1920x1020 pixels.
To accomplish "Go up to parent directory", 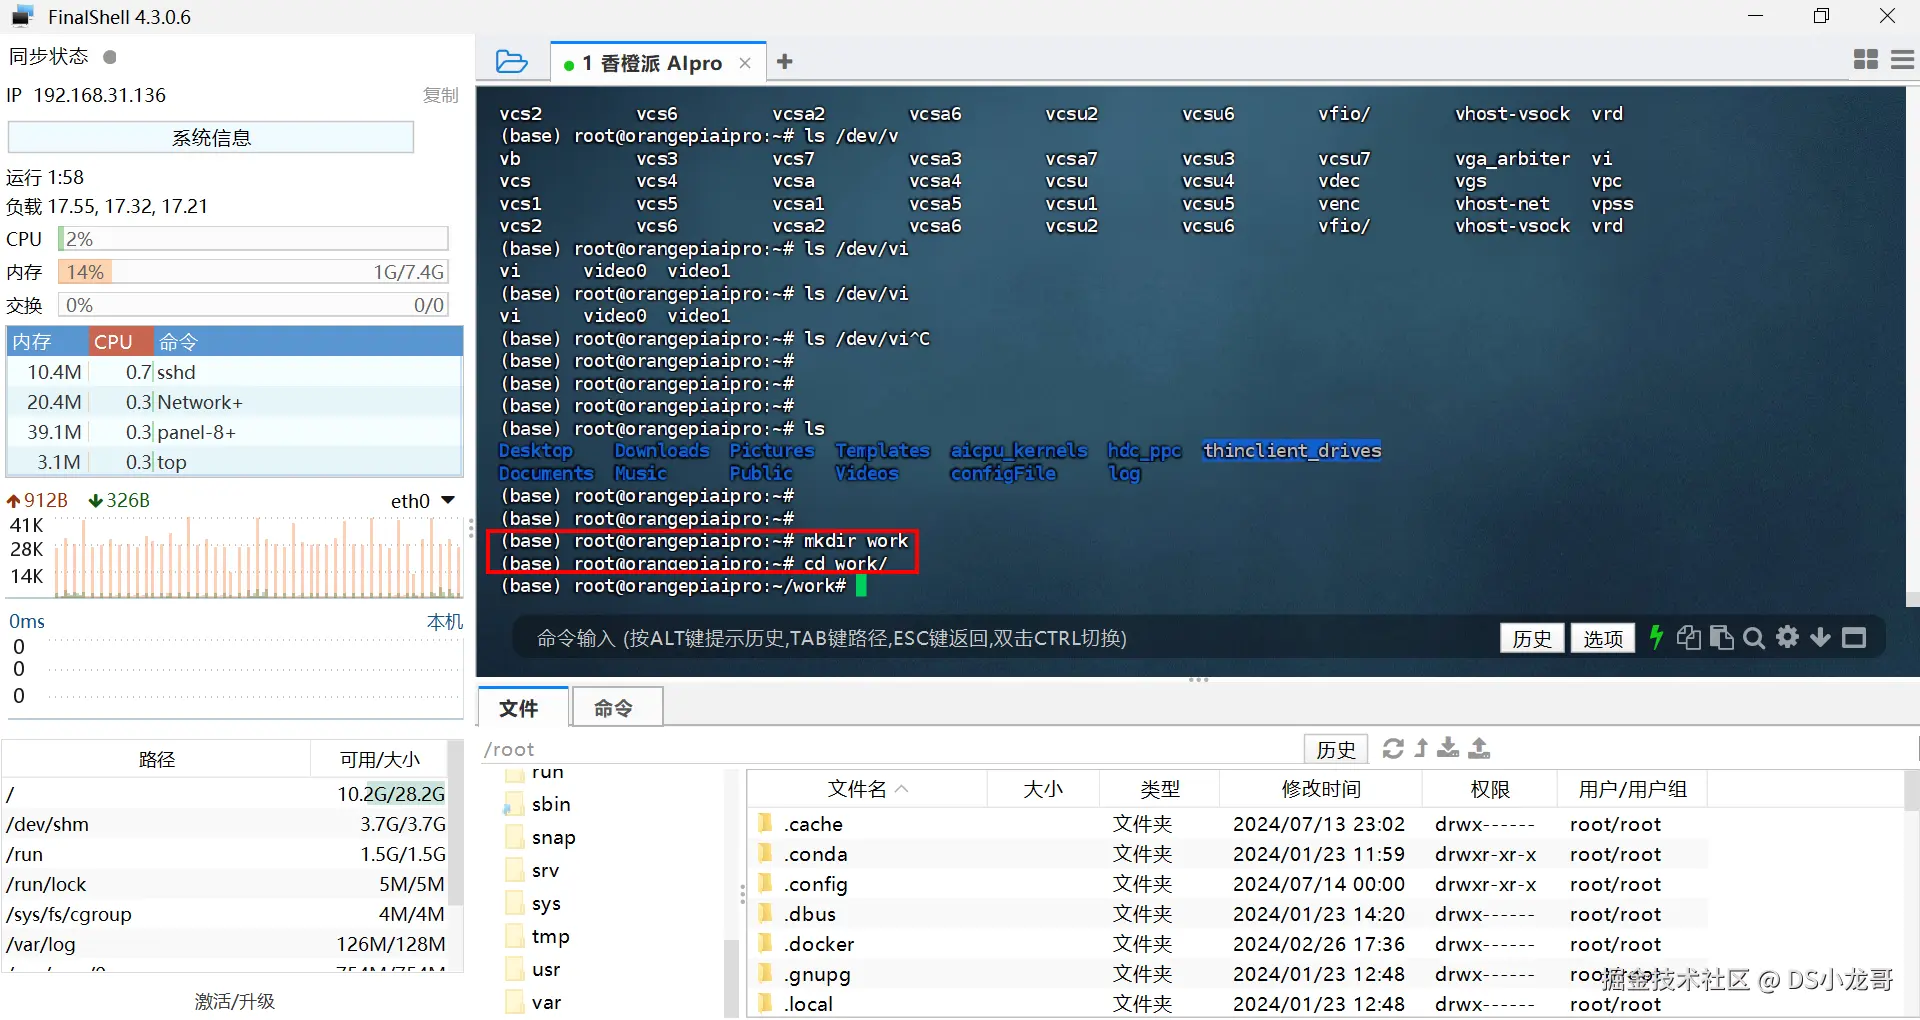I will (x=1421, y=748).
